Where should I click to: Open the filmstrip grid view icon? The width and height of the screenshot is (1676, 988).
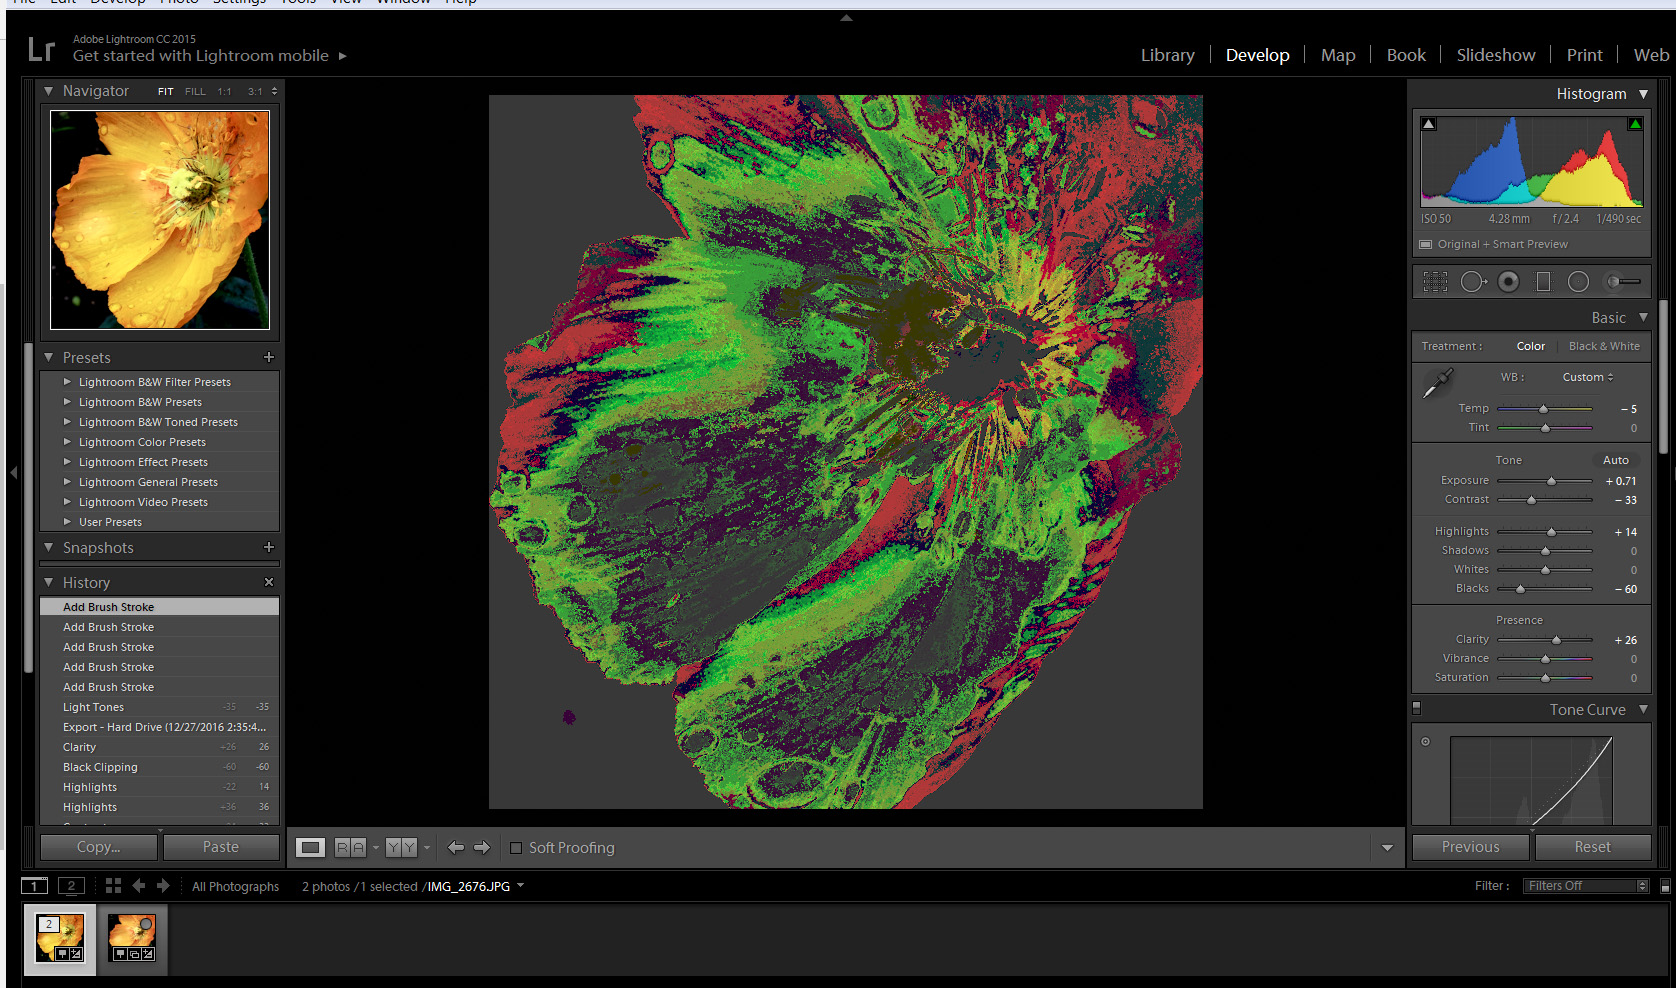tap(113, 886)
